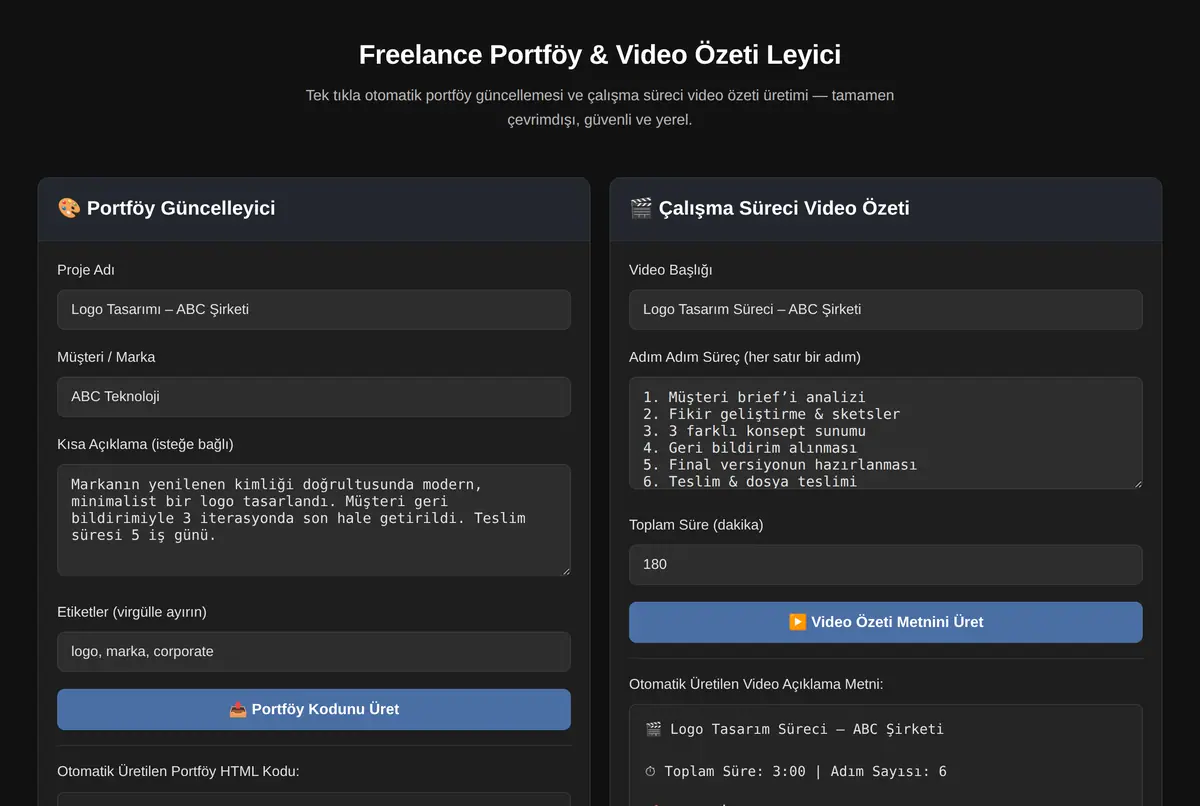Click the step line Müşteri brief'i analizi
The height and width of the screenshot is (806, 1200).
(x=754, y=397)
